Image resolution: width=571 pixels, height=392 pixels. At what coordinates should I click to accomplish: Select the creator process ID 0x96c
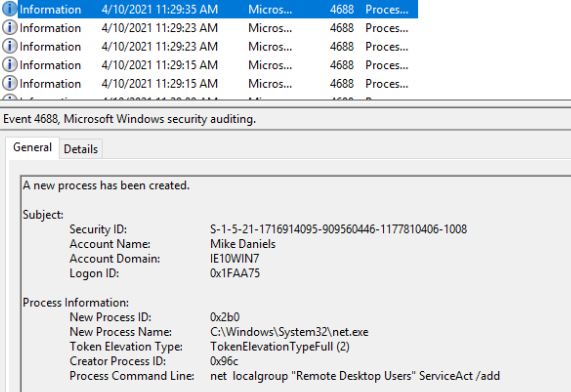[224, 361]
